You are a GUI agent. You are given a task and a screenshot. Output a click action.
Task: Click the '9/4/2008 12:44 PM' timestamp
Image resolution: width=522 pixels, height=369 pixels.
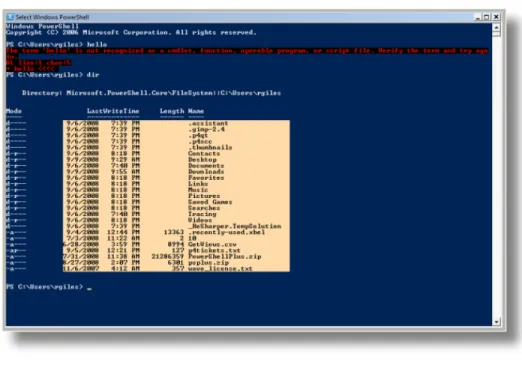103,232
